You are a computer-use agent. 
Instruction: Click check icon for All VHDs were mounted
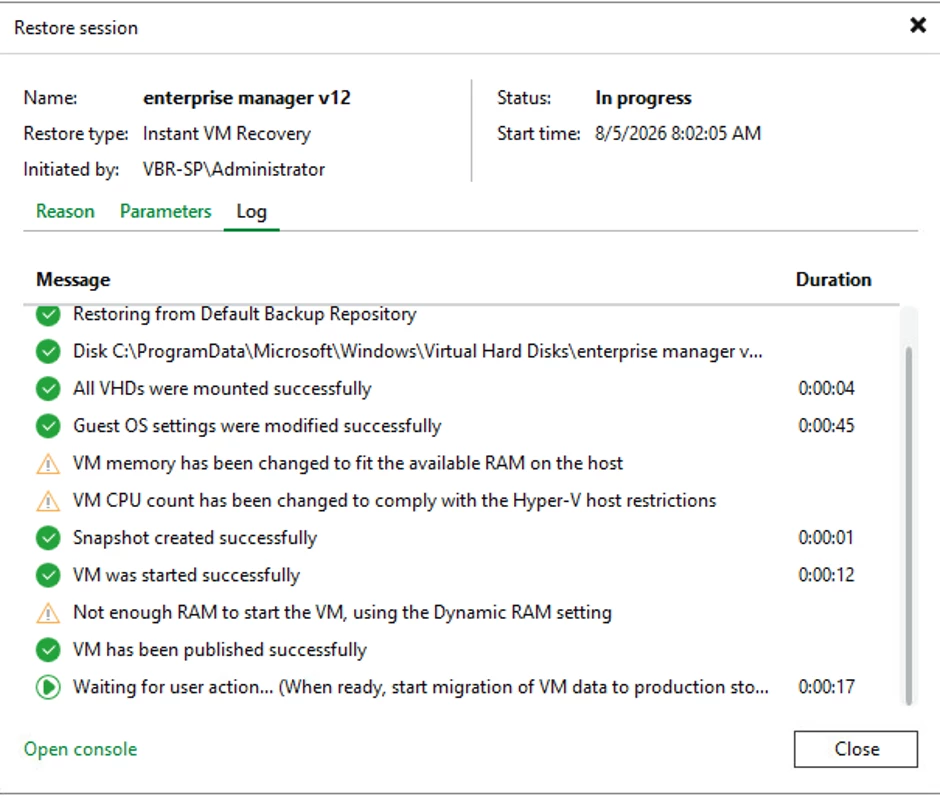(48, 388)
